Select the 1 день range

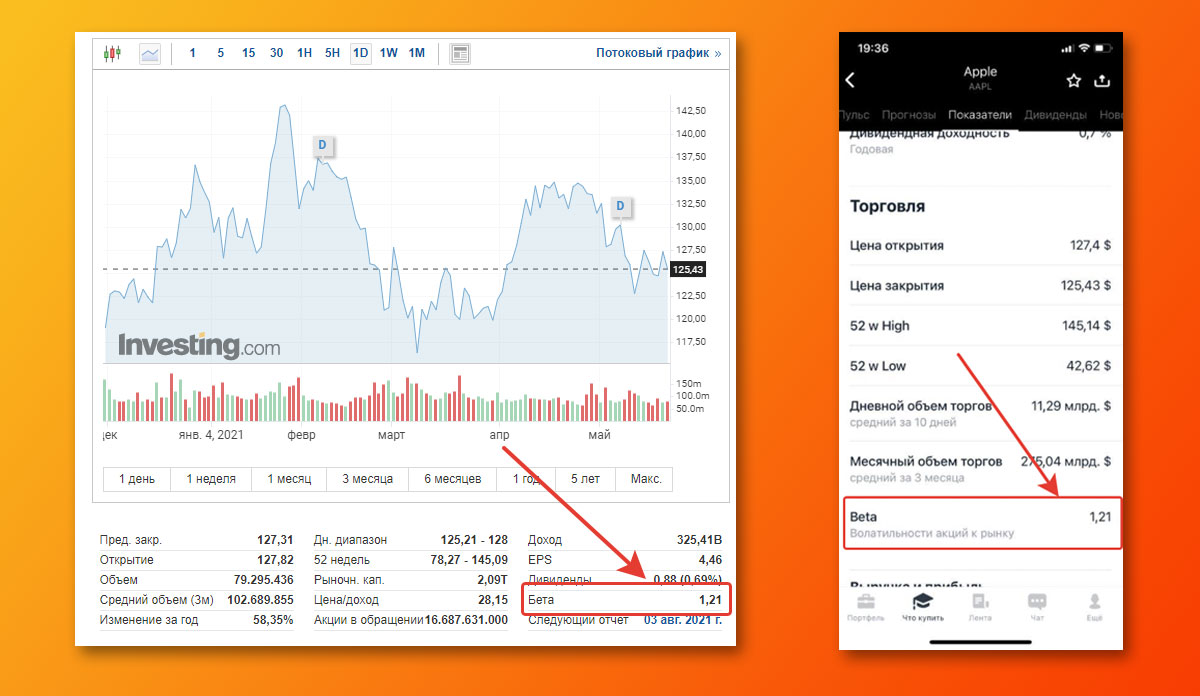click(x=137, y=479)
